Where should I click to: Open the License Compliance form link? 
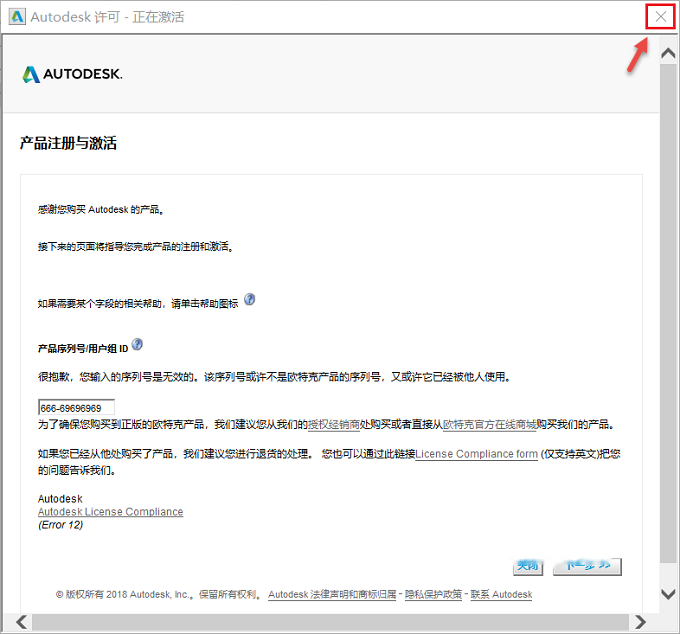476,454
